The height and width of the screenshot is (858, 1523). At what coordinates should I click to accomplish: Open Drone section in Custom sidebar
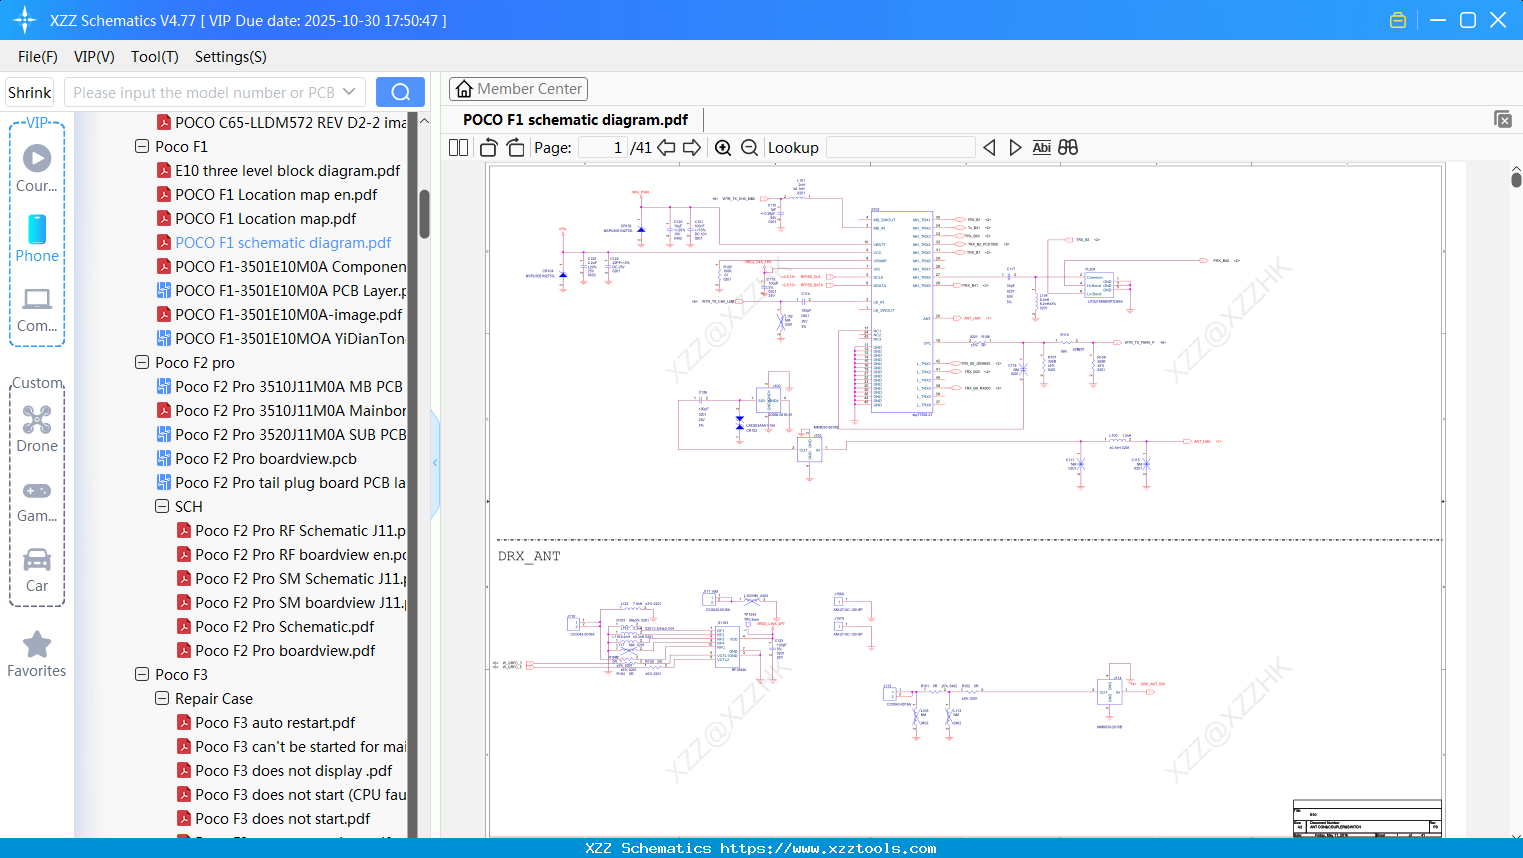37,430
